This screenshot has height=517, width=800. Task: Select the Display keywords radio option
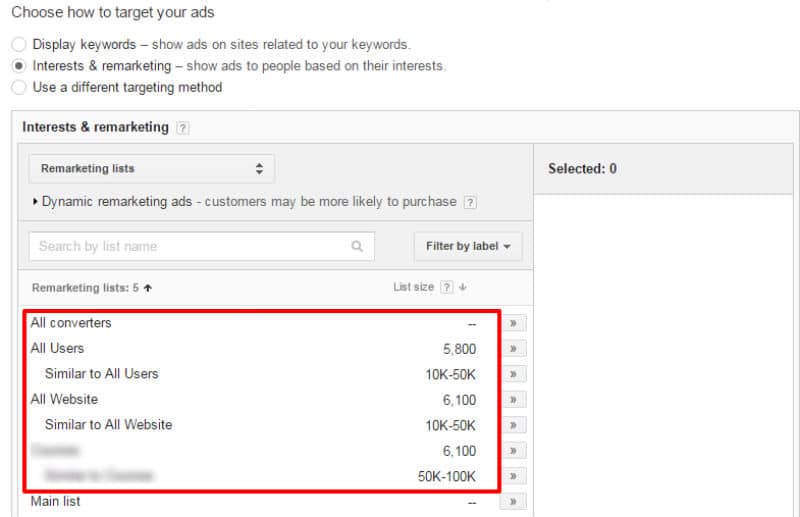pos(19,44)
